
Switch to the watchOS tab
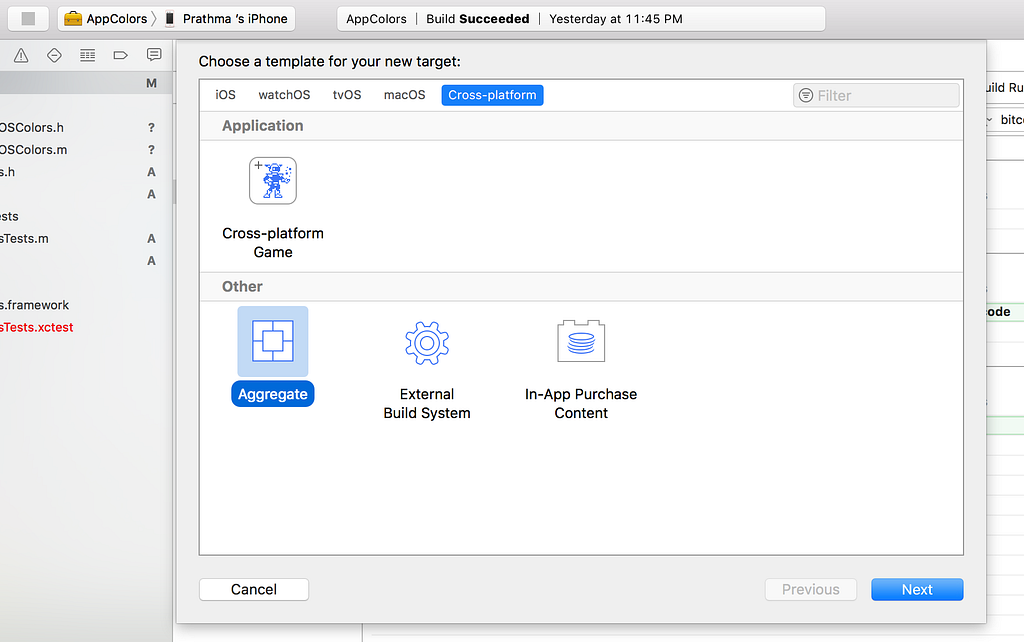point(284,95)
